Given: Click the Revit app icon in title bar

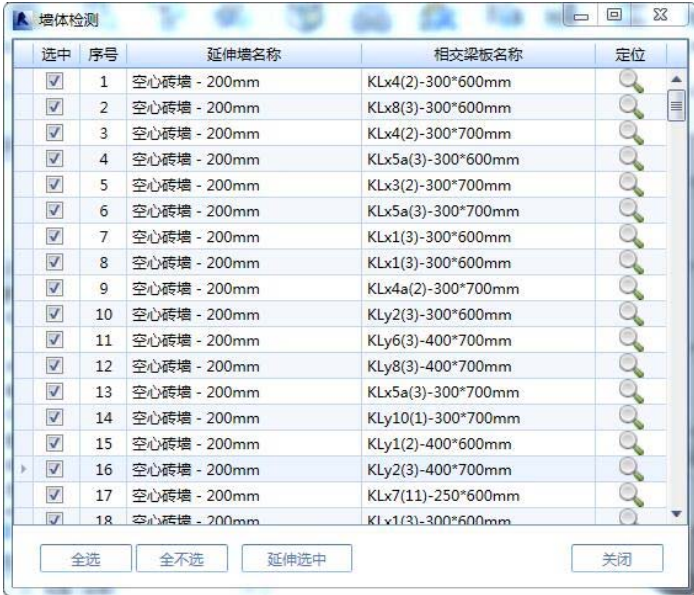Looking at the screenshot, I should pos(22,20).
